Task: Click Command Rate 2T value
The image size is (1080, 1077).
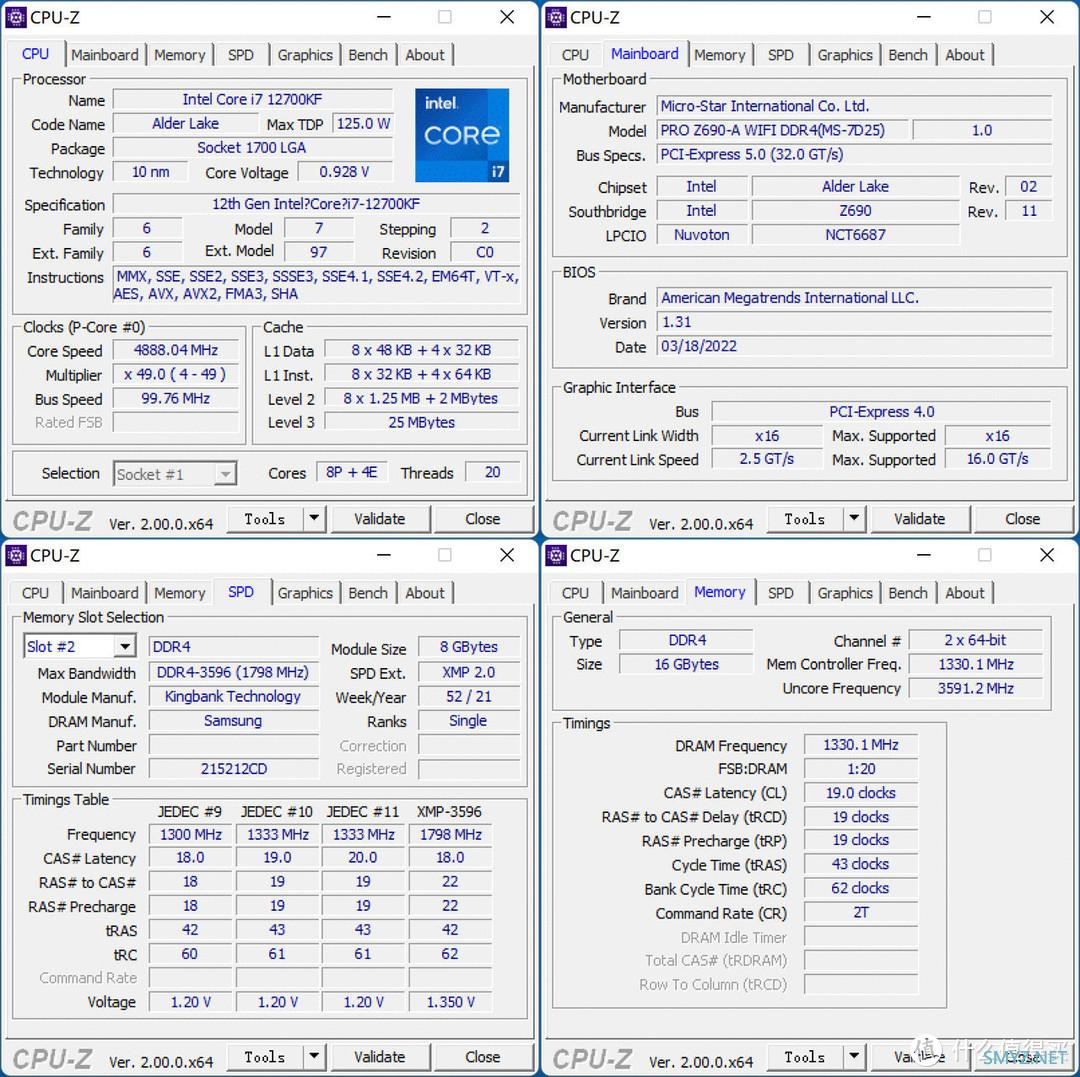Action: [861, 912]
